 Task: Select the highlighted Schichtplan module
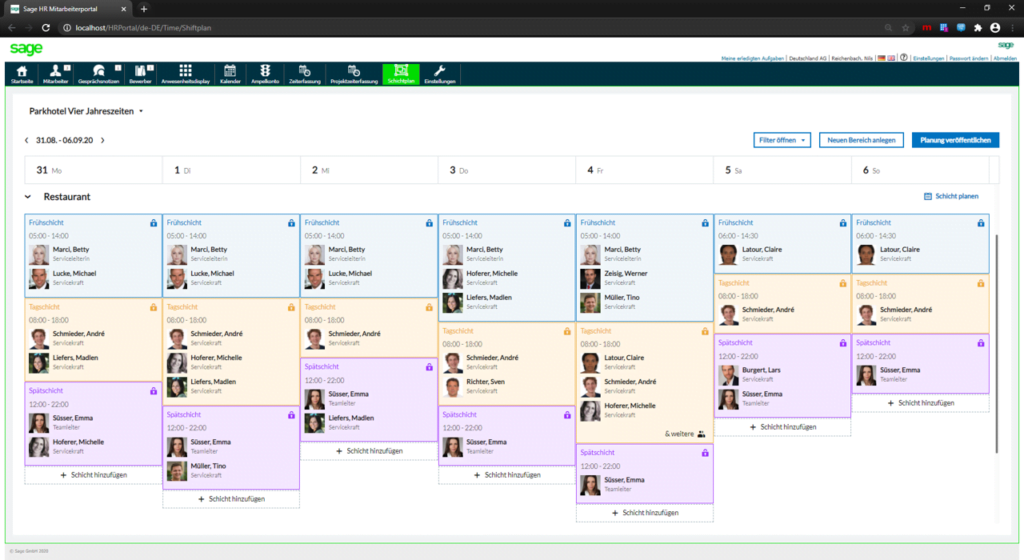[x=401, y=74]
